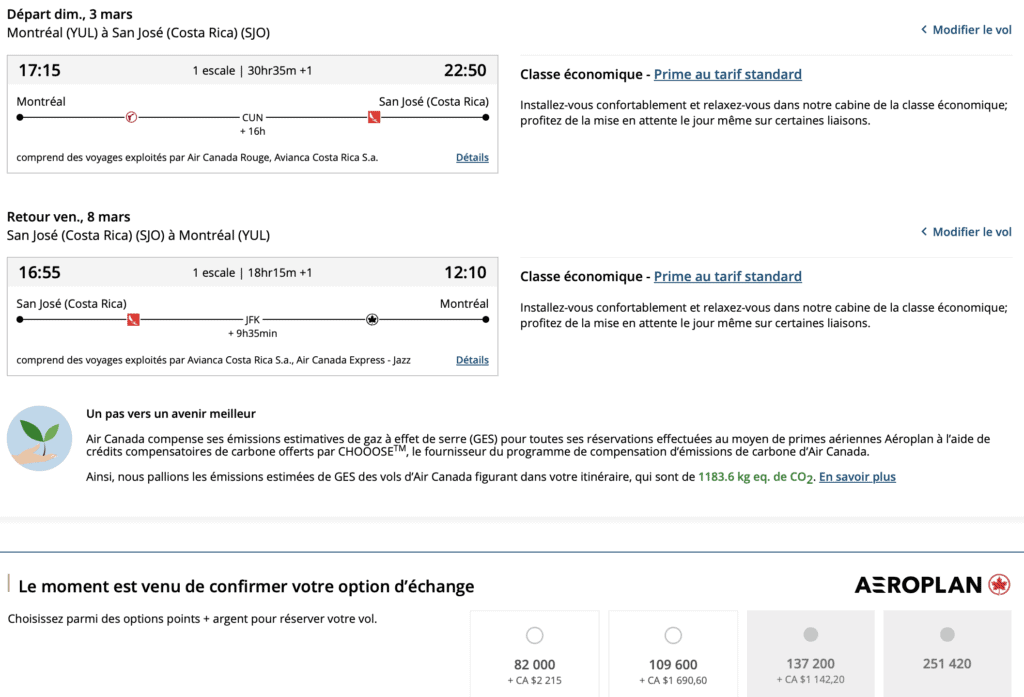Choose the 251 420 points option

click(x=947, y=635)
